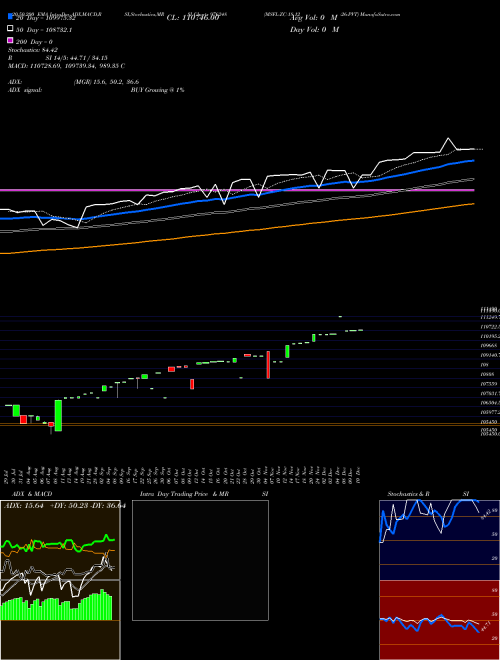Select the '200 Day = 0' legend text
This screenshot has height=660, width=500.
(34, 42)
